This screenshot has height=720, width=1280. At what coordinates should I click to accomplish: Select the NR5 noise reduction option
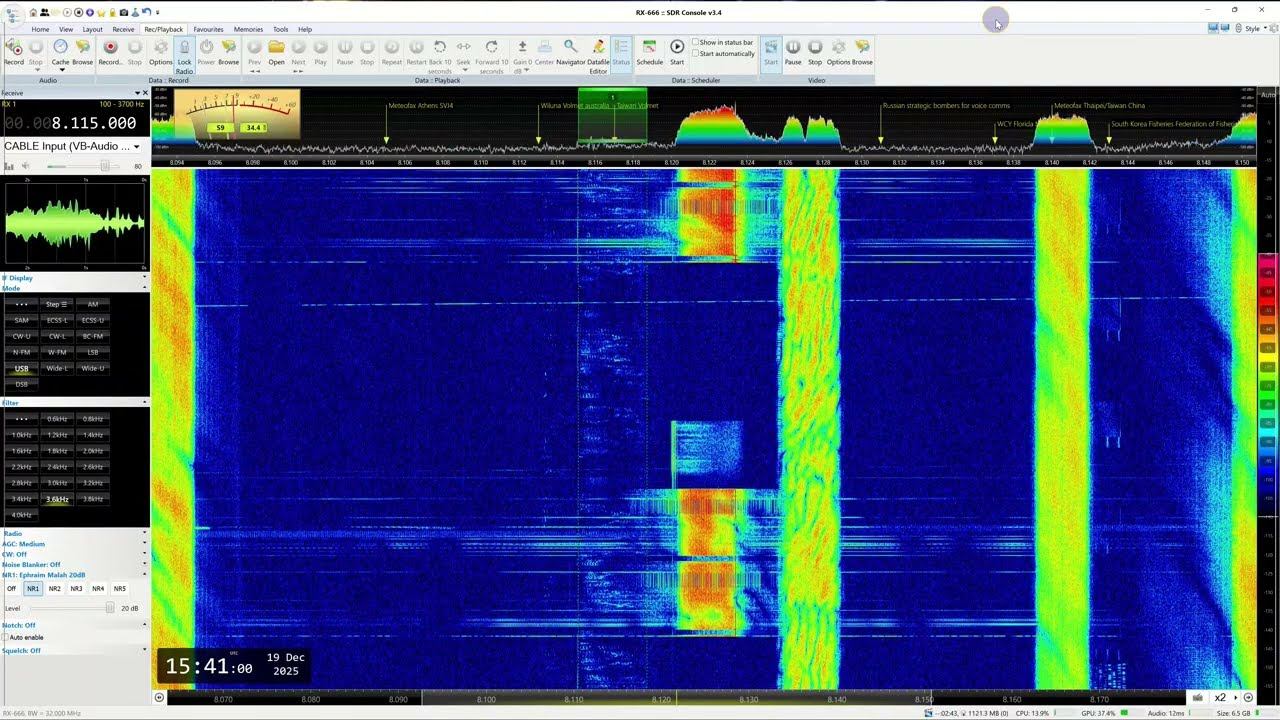click(119, 589)
